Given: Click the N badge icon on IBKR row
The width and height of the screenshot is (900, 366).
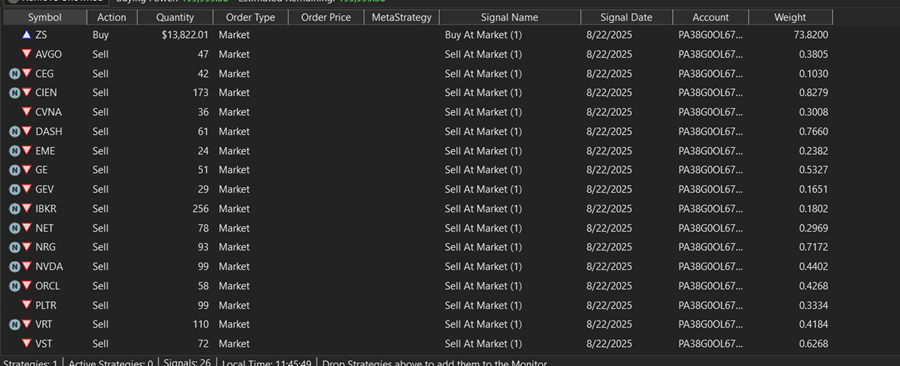Looking at the screenshot, I should pyautogui.click(x=14, y=209).
